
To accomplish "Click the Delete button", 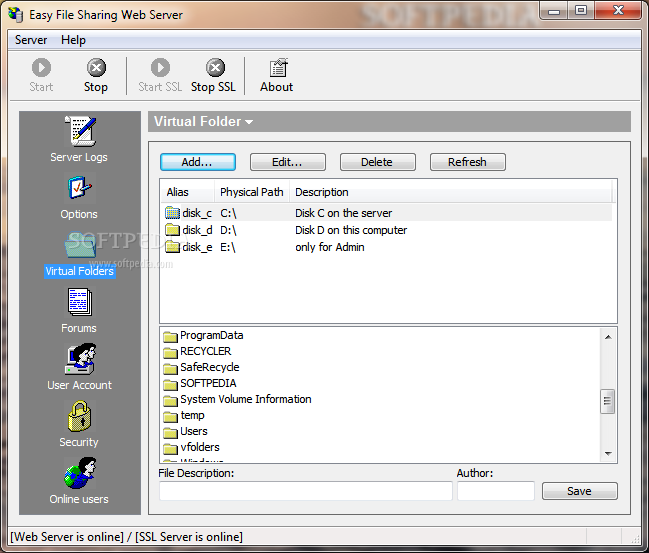I will click(x=378, y=162).
